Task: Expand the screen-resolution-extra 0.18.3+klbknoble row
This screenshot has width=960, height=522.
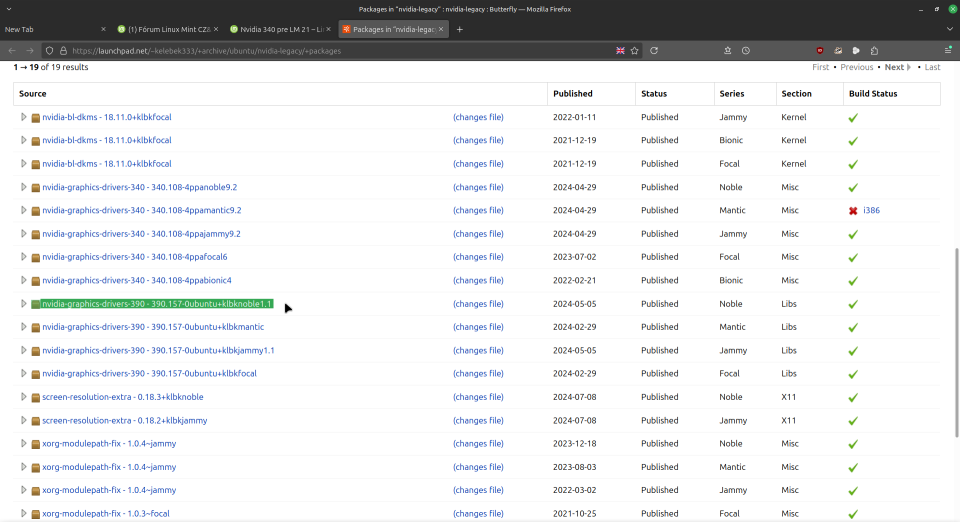Action: 24,397
